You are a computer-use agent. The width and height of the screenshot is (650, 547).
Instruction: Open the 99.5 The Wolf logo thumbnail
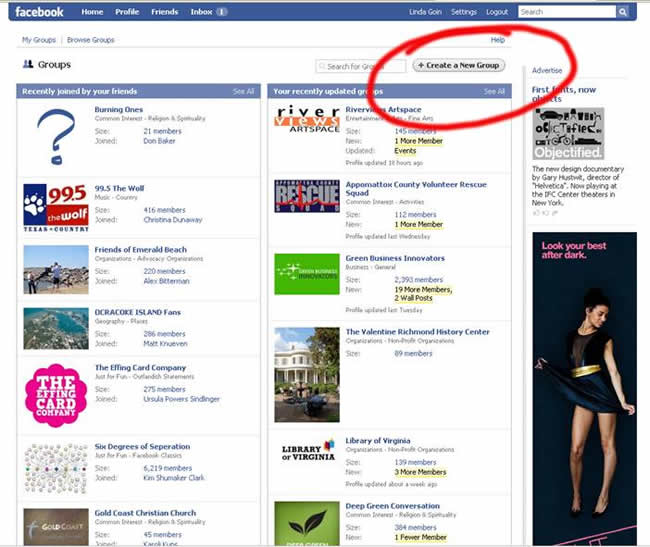[56, 208]
